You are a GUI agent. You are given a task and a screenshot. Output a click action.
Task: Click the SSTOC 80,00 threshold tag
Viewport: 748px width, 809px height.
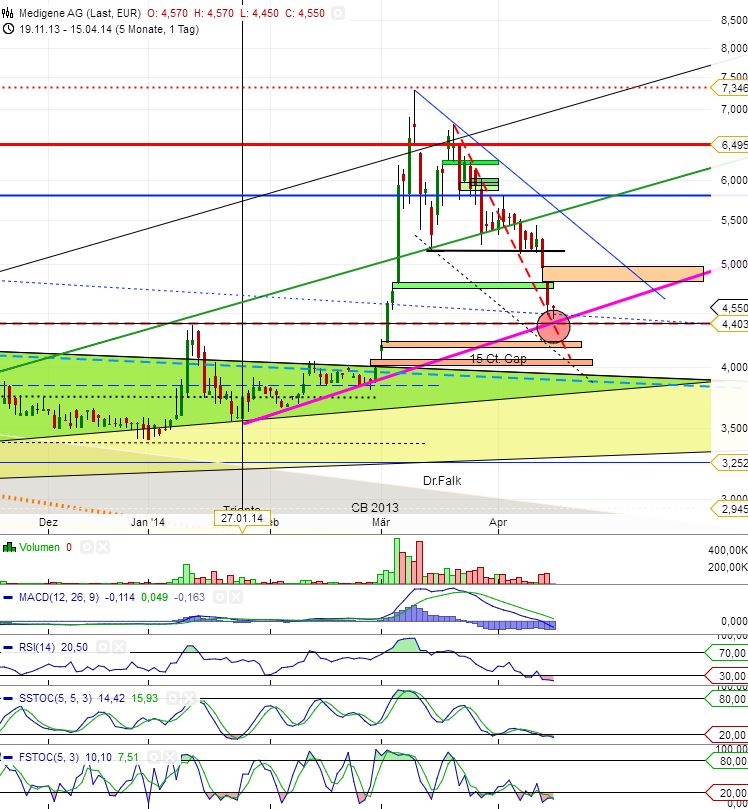727,699
